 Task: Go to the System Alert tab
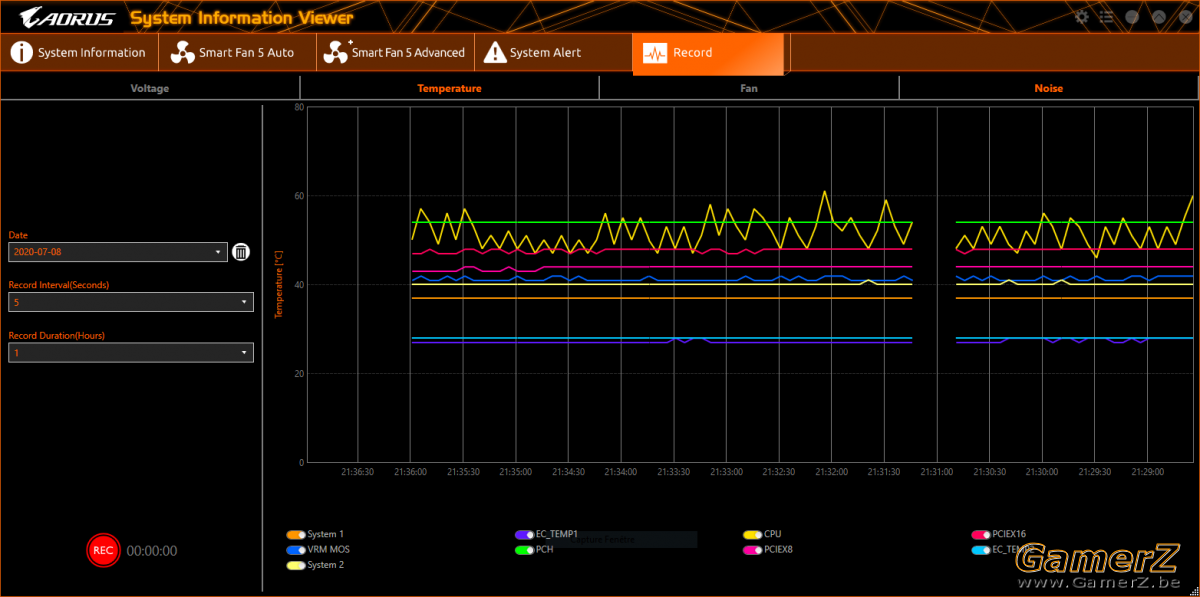coord(552,53)
